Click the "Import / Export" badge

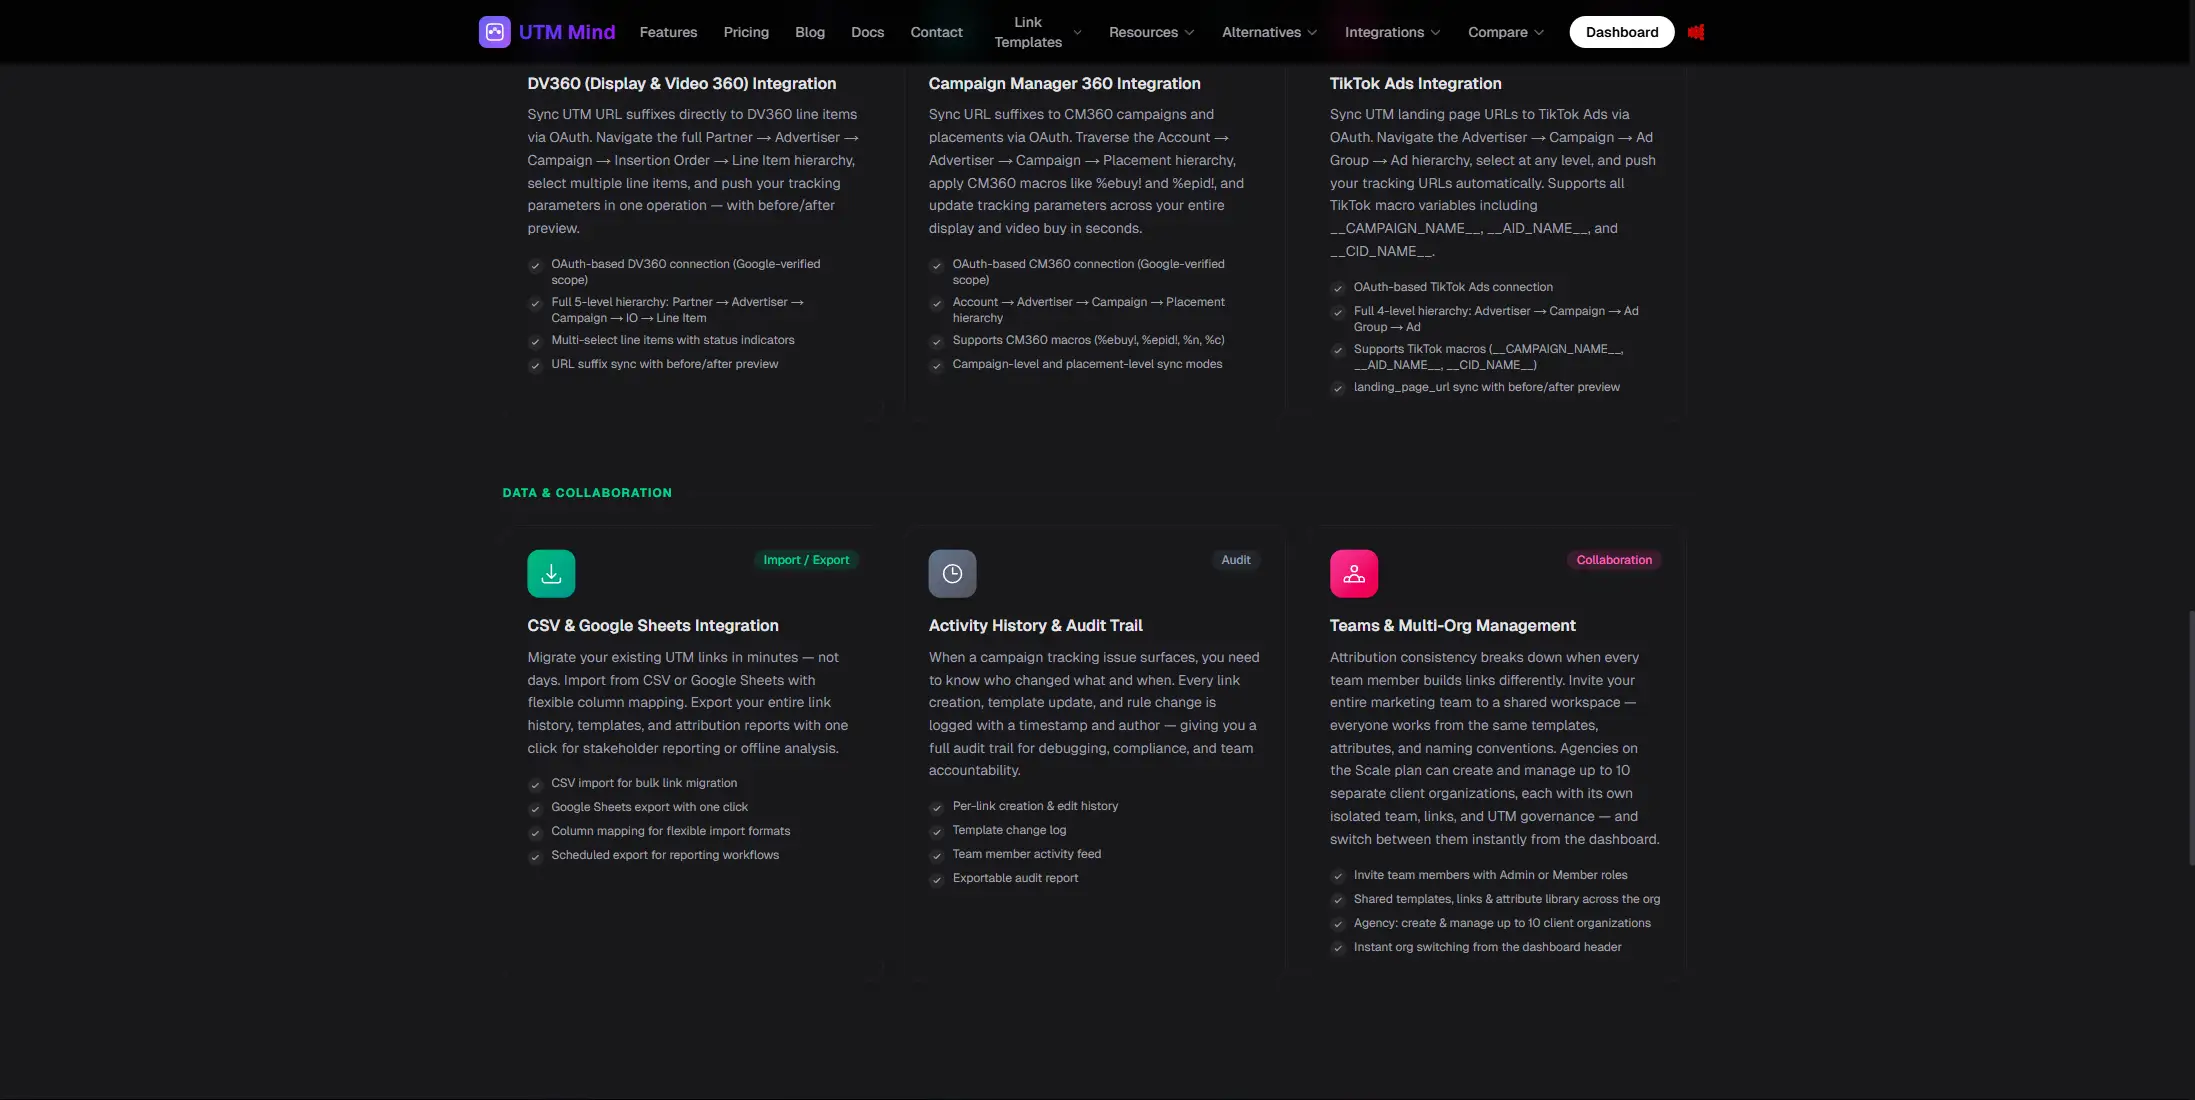tap(806, 560)
